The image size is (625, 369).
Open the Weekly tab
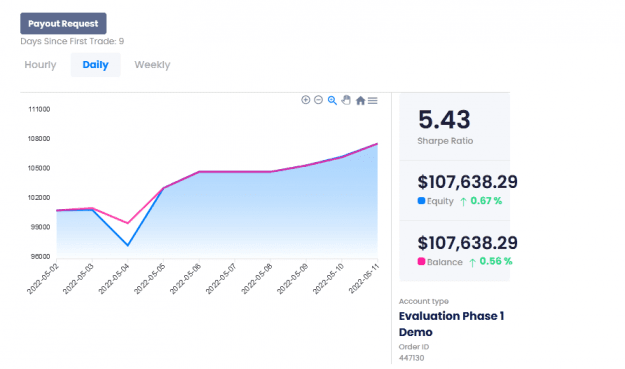[152, 65]
